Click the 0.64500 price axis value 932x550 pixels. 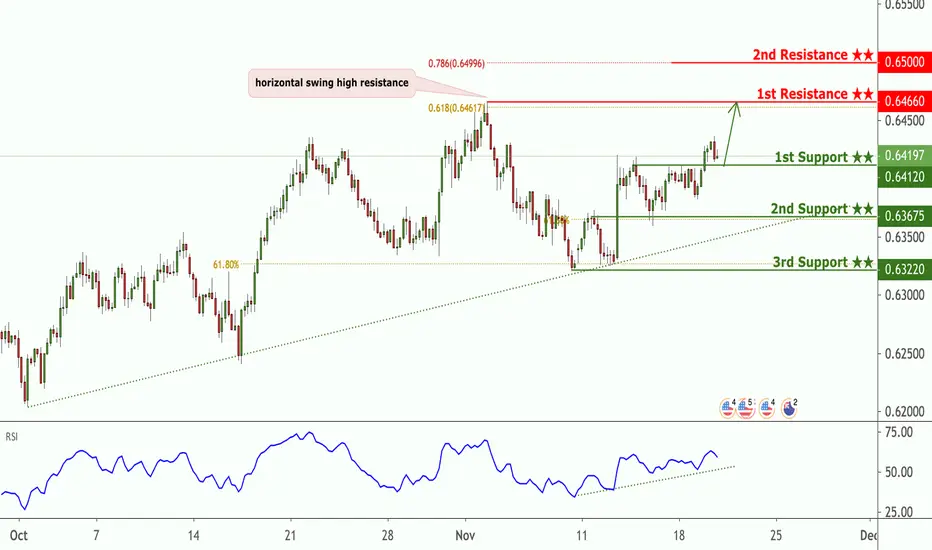coord(905,121)
